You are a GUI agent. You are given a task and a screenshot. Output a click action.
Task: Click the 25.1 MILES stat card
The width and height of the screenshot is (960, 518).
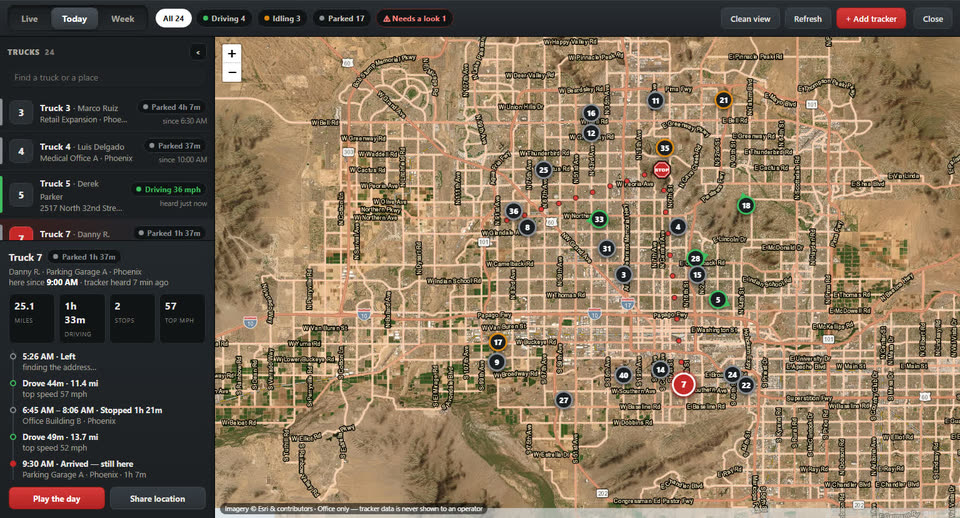tap(31, 318)
